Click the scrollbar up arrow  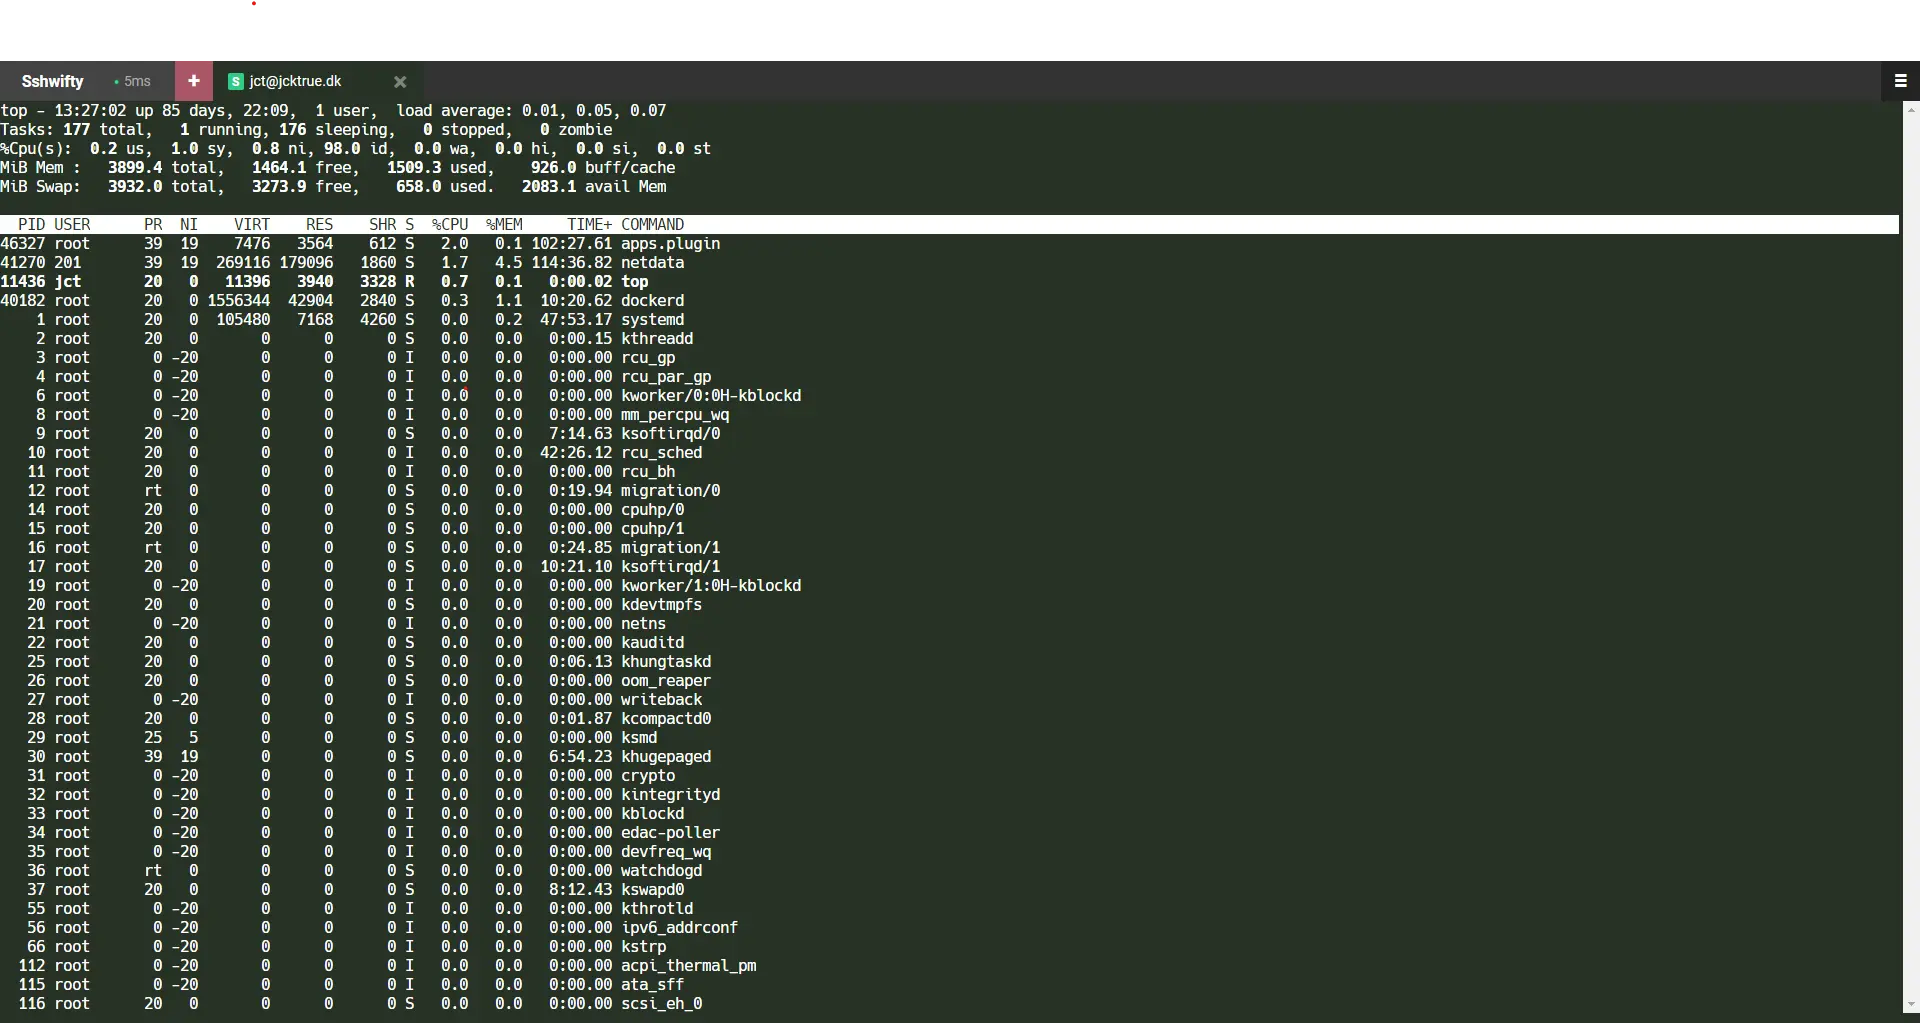point(1910,109)
